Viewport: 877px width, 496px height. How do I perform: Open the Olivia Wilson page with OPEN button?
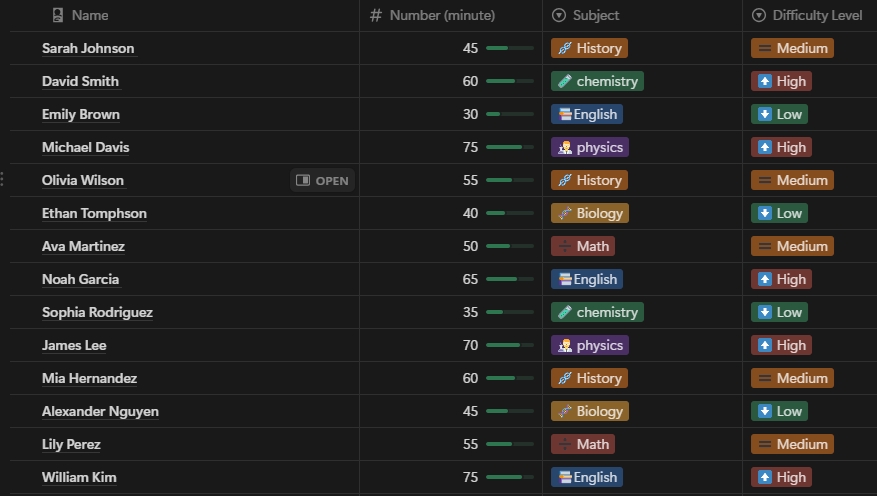click(322, 180)
